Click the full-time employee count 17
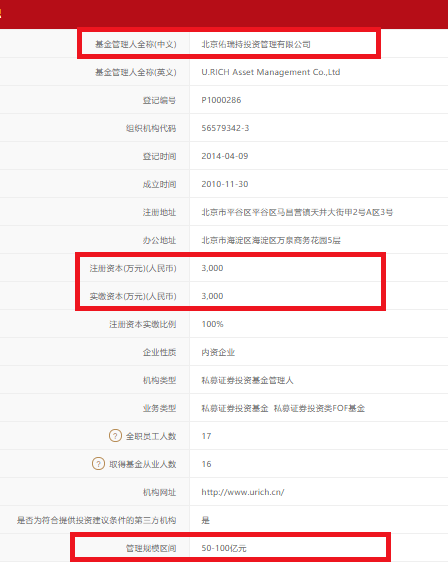Viewport: 448px width, 562px height. click(206, 436)
